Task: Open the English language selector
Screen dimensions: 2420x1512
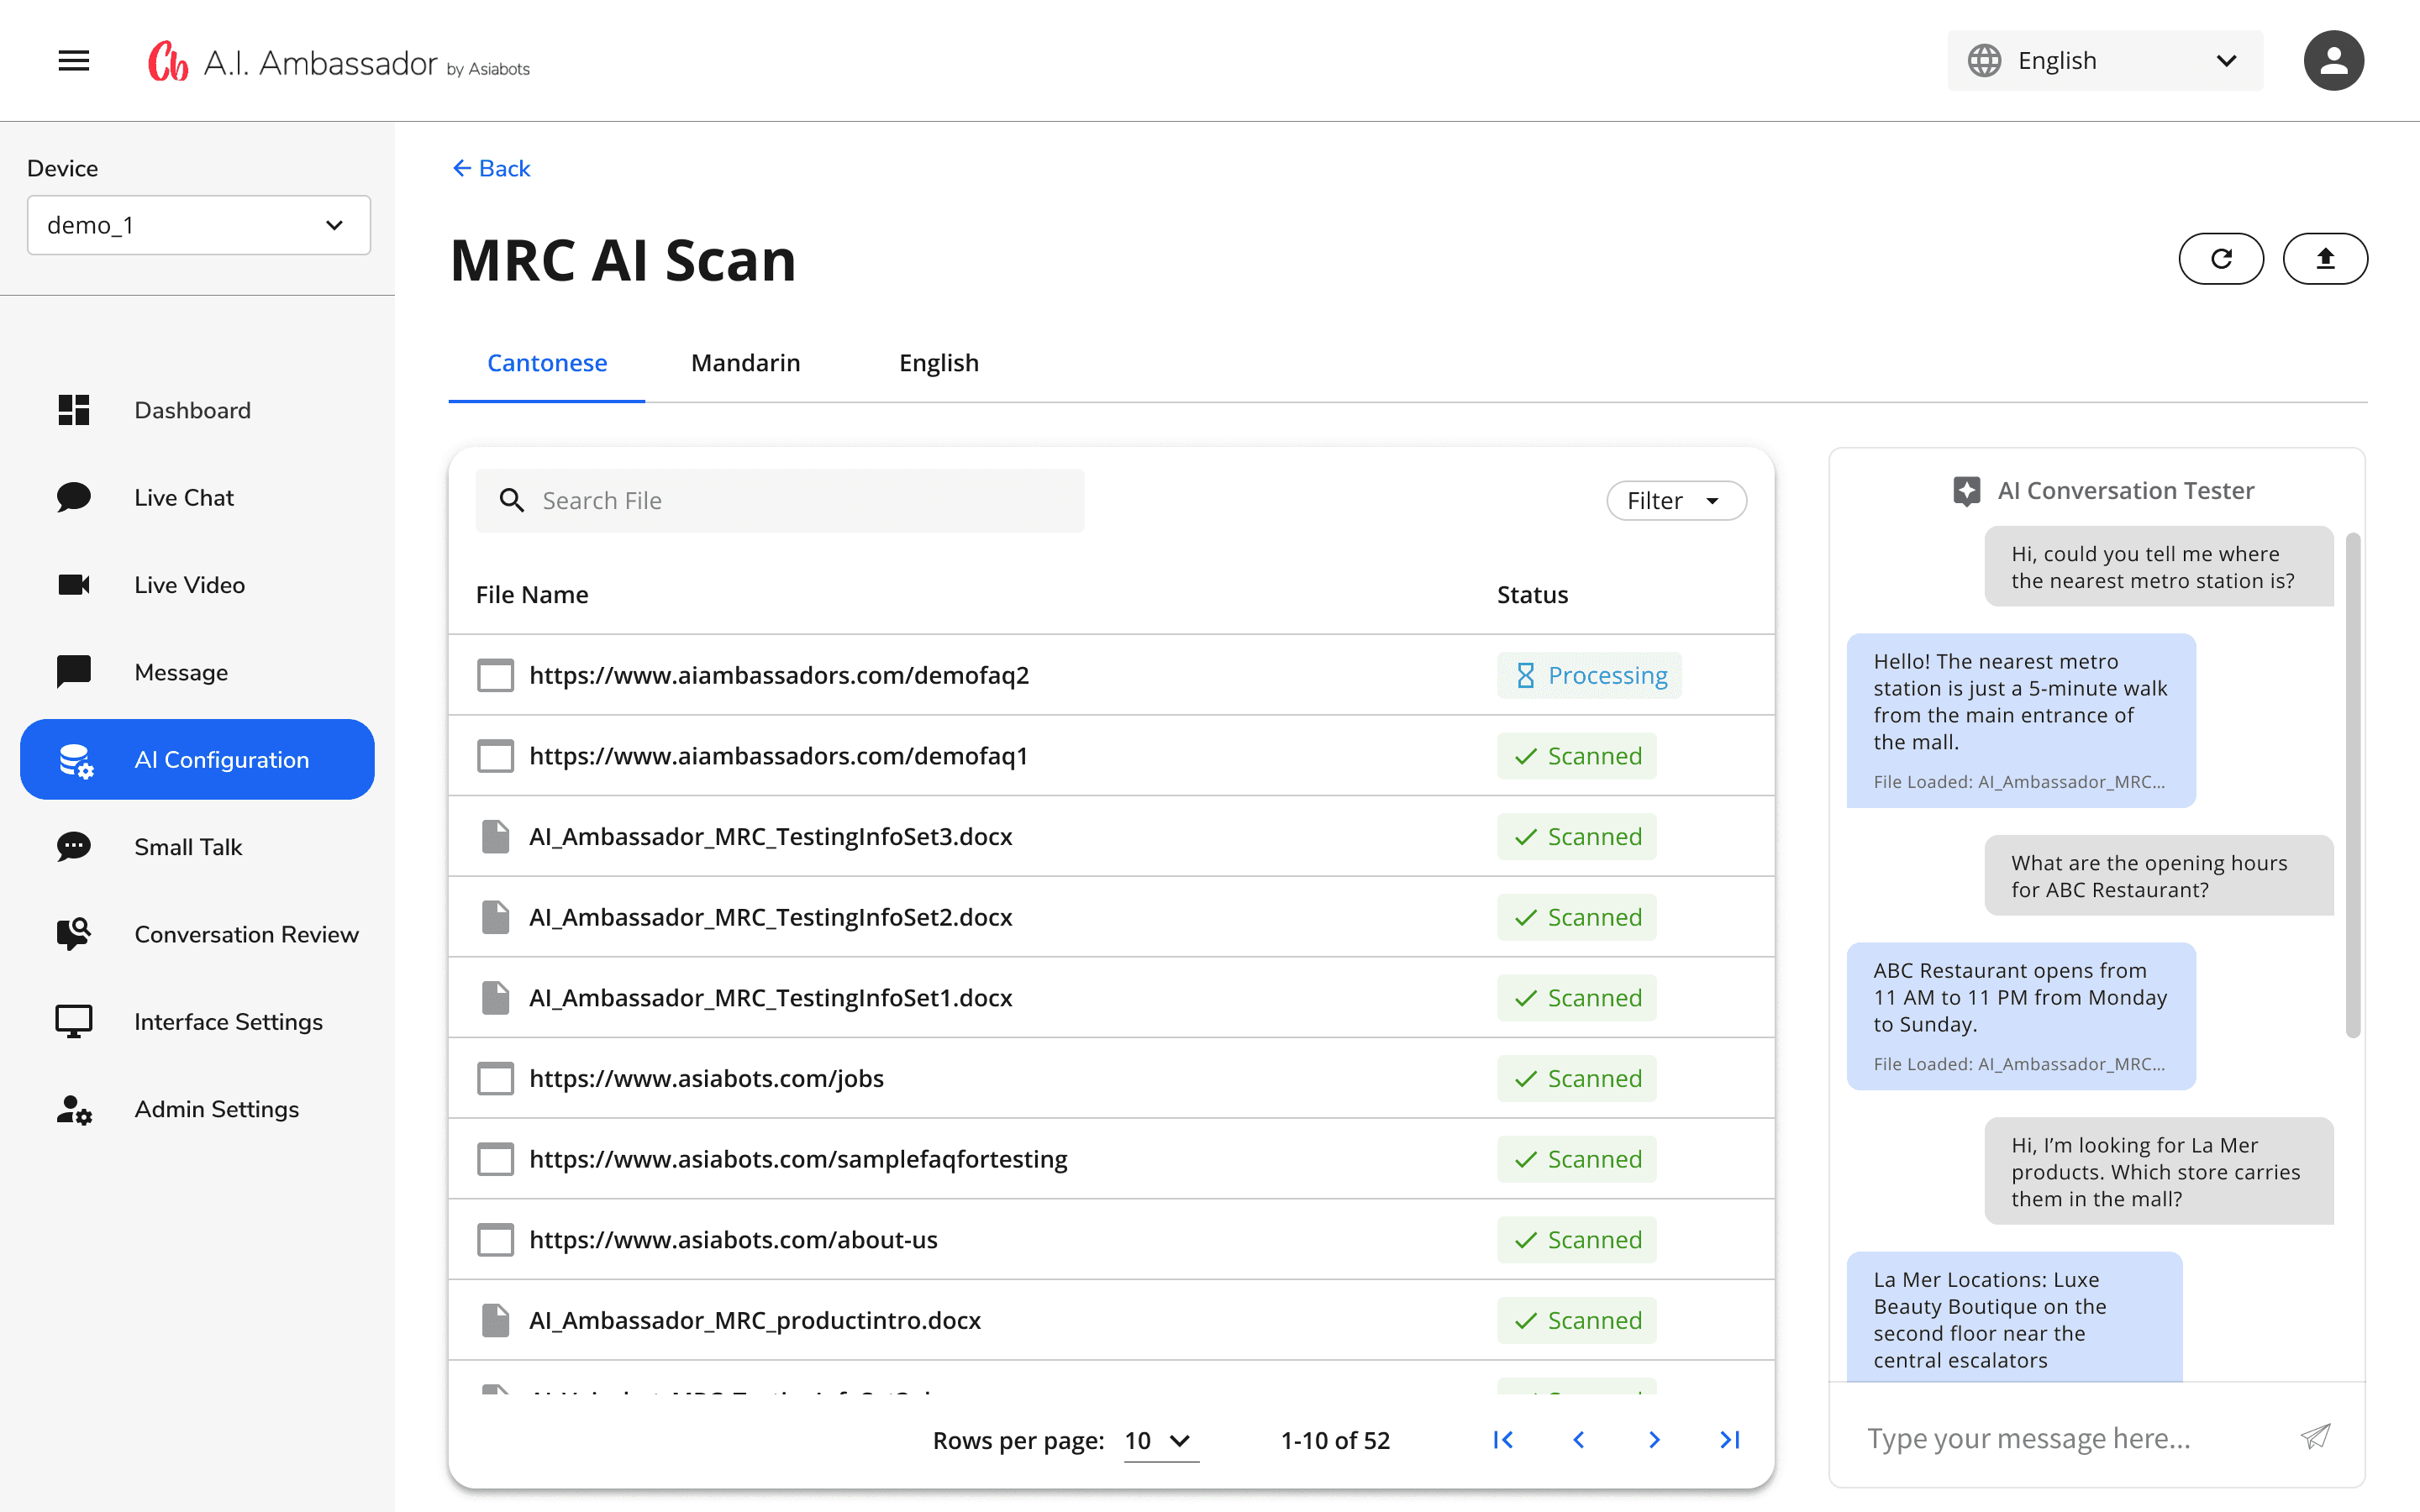Action: pos(2105,61)
